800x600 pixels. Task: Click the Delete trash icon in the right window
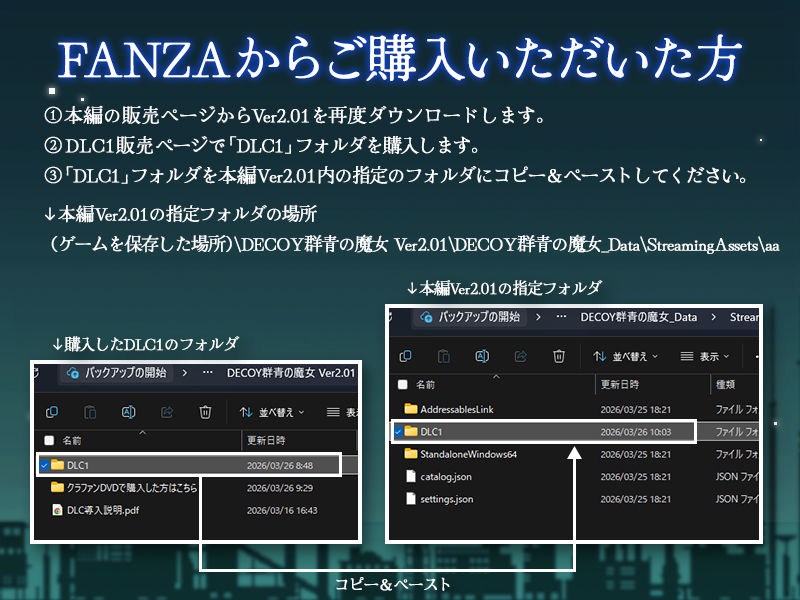[558, 356]
